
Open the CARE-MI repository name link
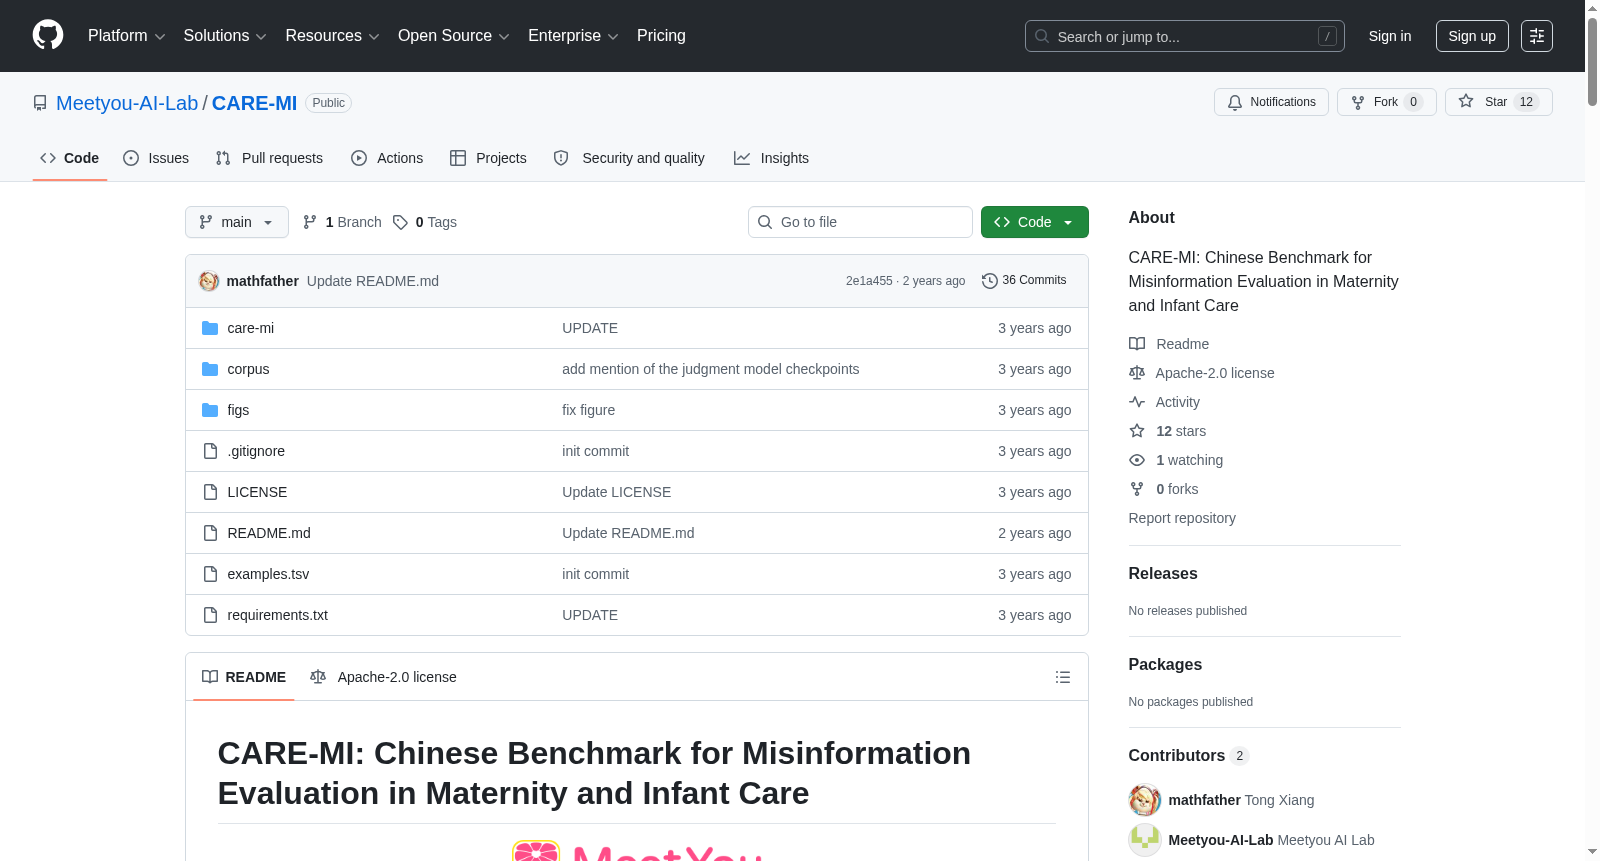[254, 103]
